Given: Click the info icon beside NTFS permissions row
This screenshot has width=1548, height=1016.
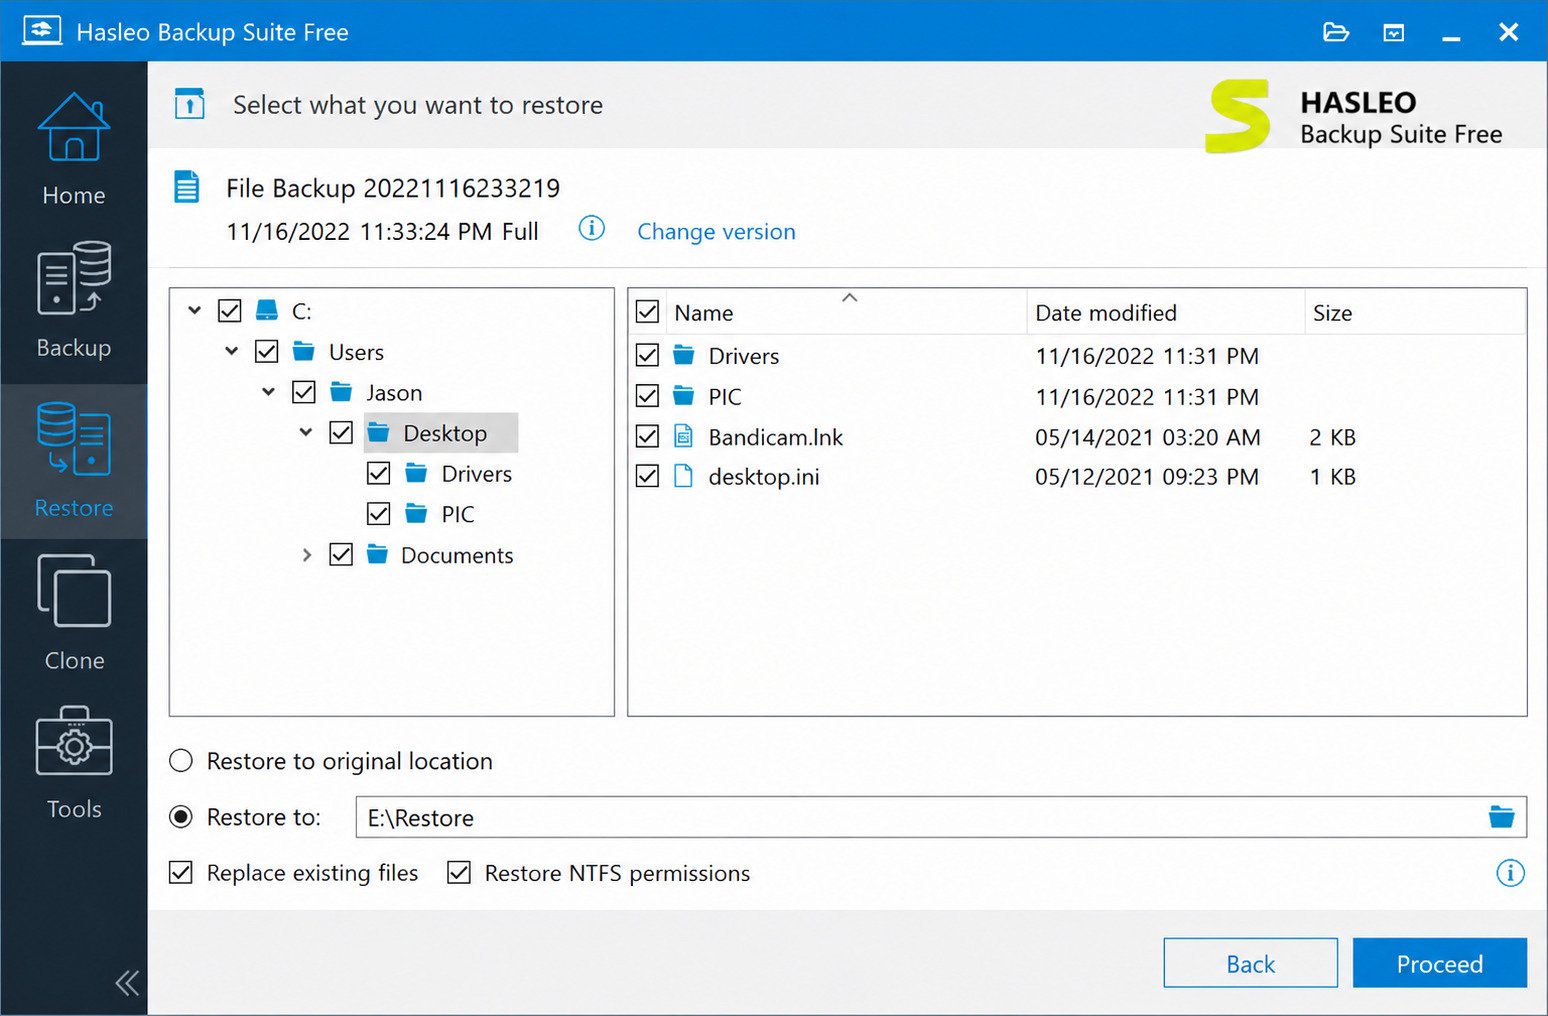Looking at the screenshot, I should [1510, 873].
